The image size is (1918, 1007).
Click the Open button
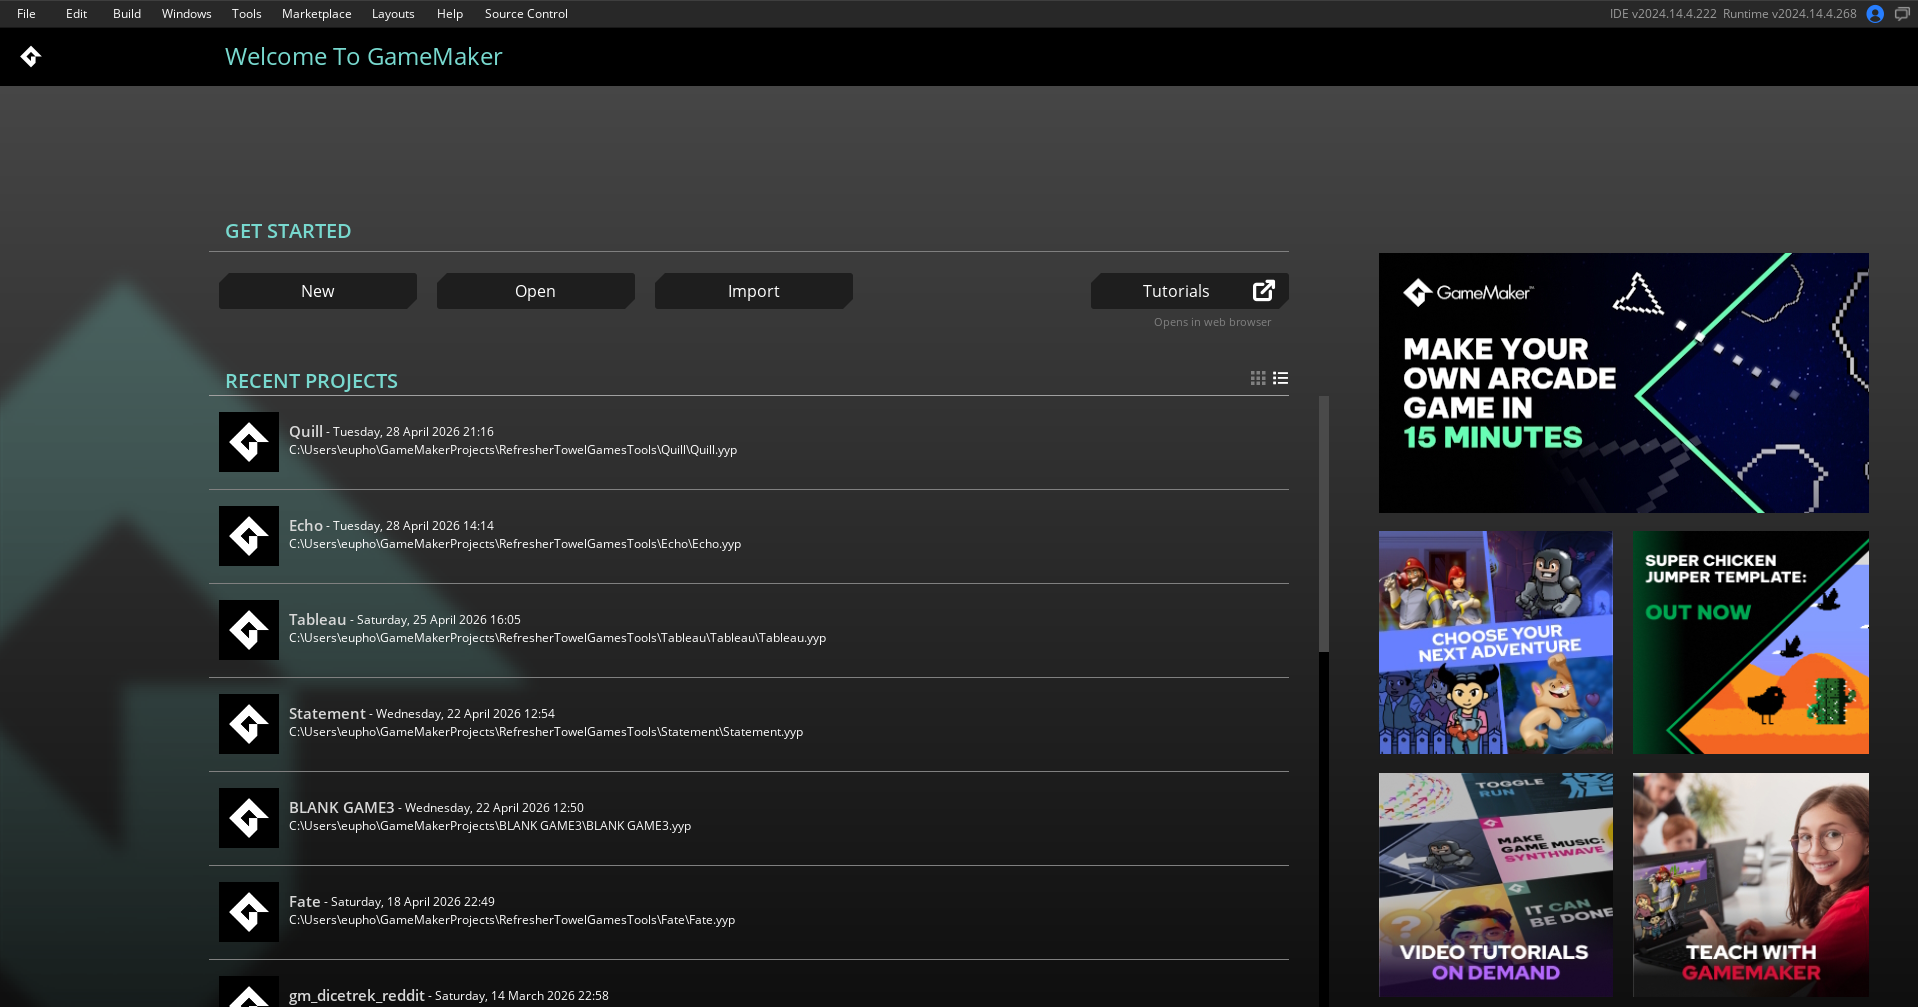pos(536,291)
